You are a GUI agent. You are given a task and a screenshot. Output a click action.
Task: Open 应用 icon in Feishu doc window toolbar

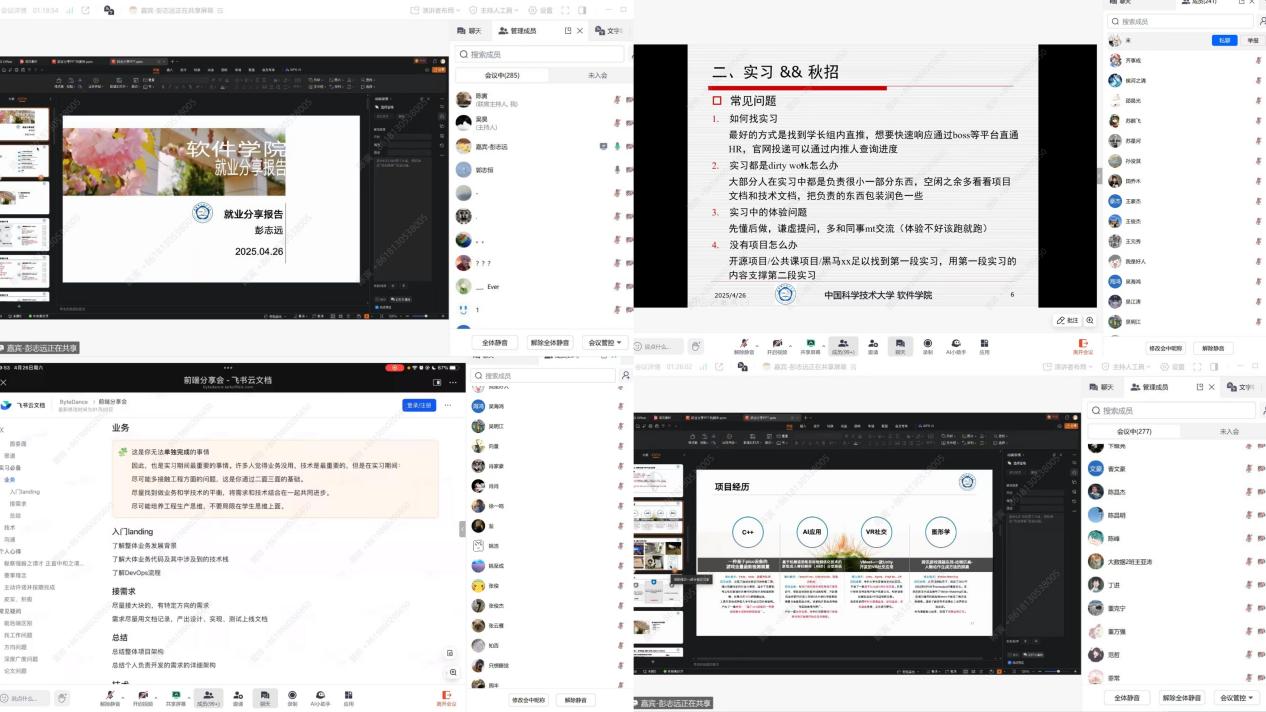[x=348, y=697]
